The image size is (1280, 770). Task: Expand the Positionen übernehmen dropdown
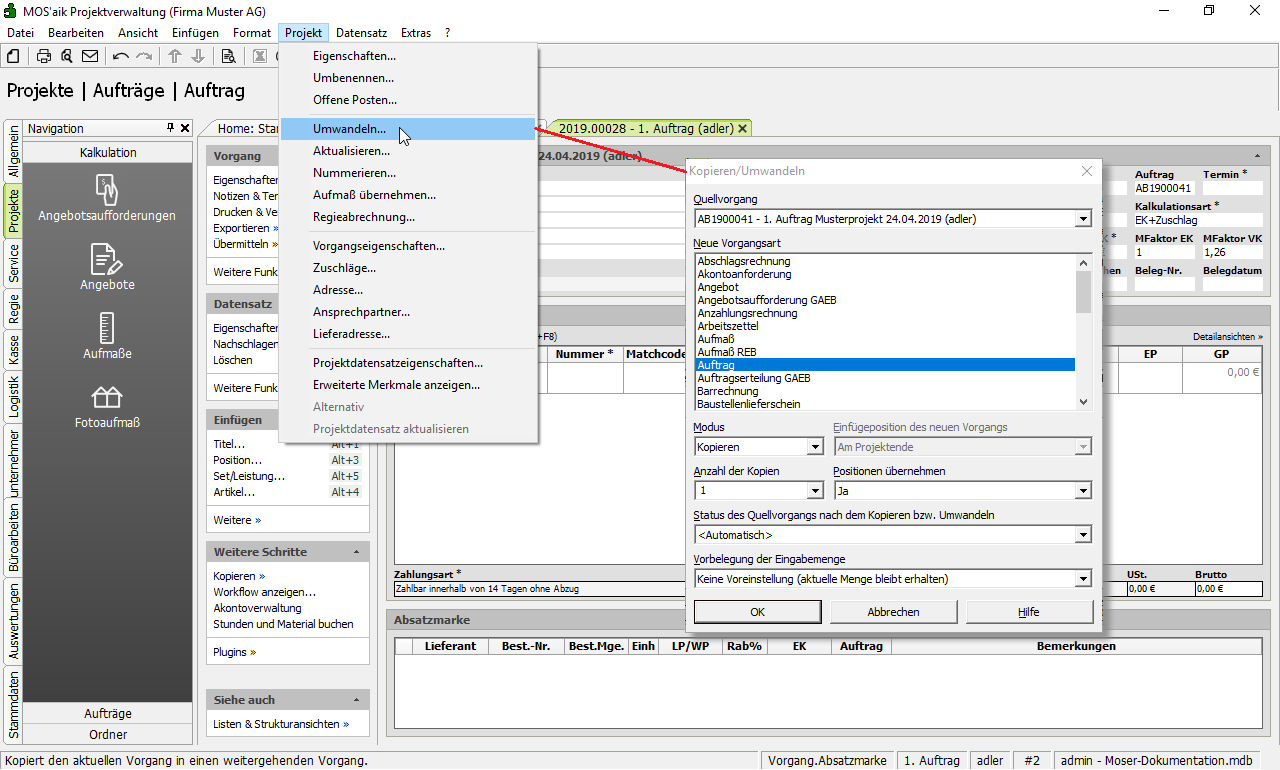[x=1083, y=491]
